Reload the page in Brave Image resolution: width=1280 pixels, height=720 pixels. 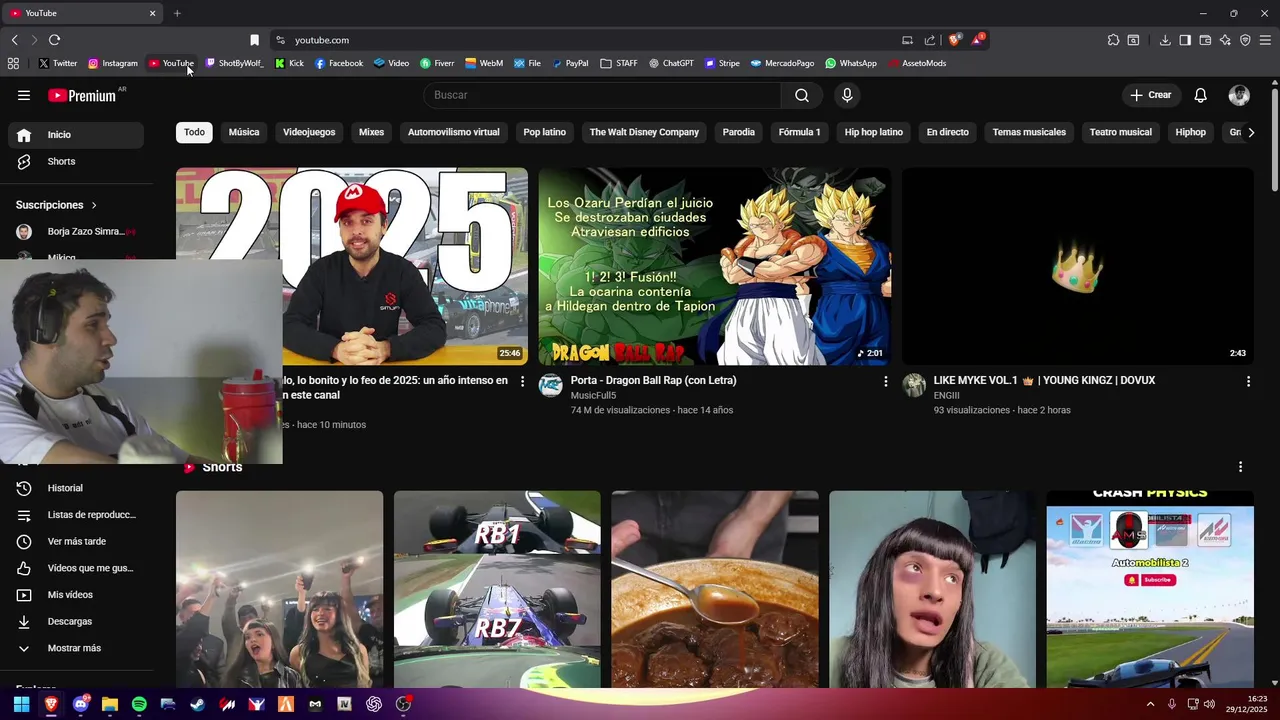[x=54, y=40]
